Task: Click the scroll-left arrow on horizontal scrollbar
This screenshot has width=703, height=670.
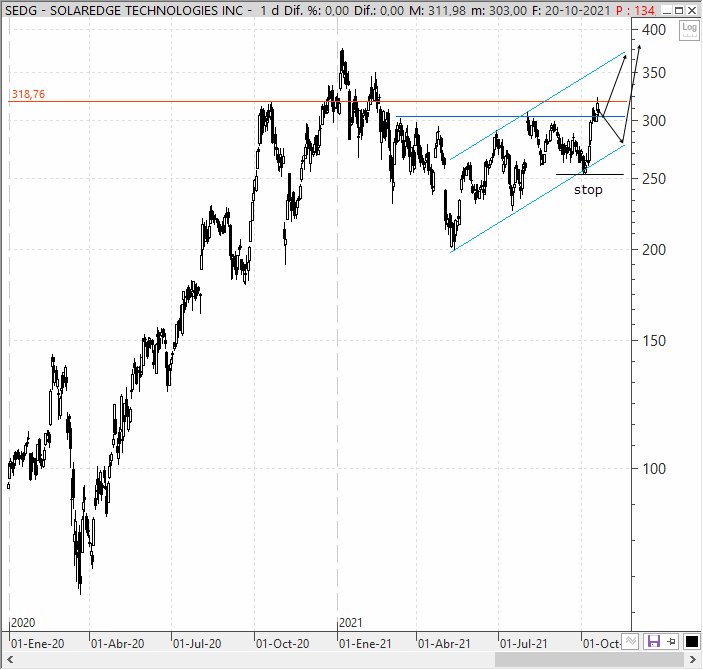Action: (10, 660)
